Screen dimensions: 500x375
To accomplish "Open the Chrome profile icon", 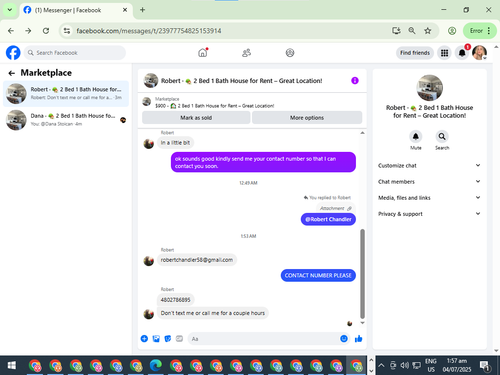I will (x=452, y=31).
